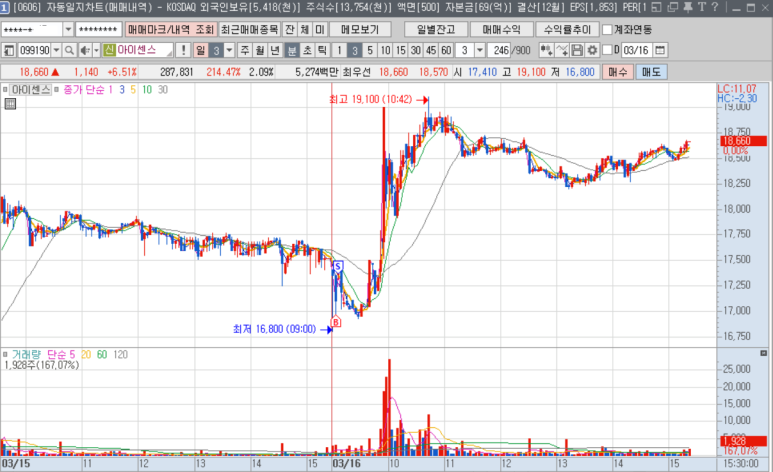Image resolution: width=773 pixels, height=472 pixels.
Task: Switch chart to 일 daily period
Action: click(x=201, y=50)
